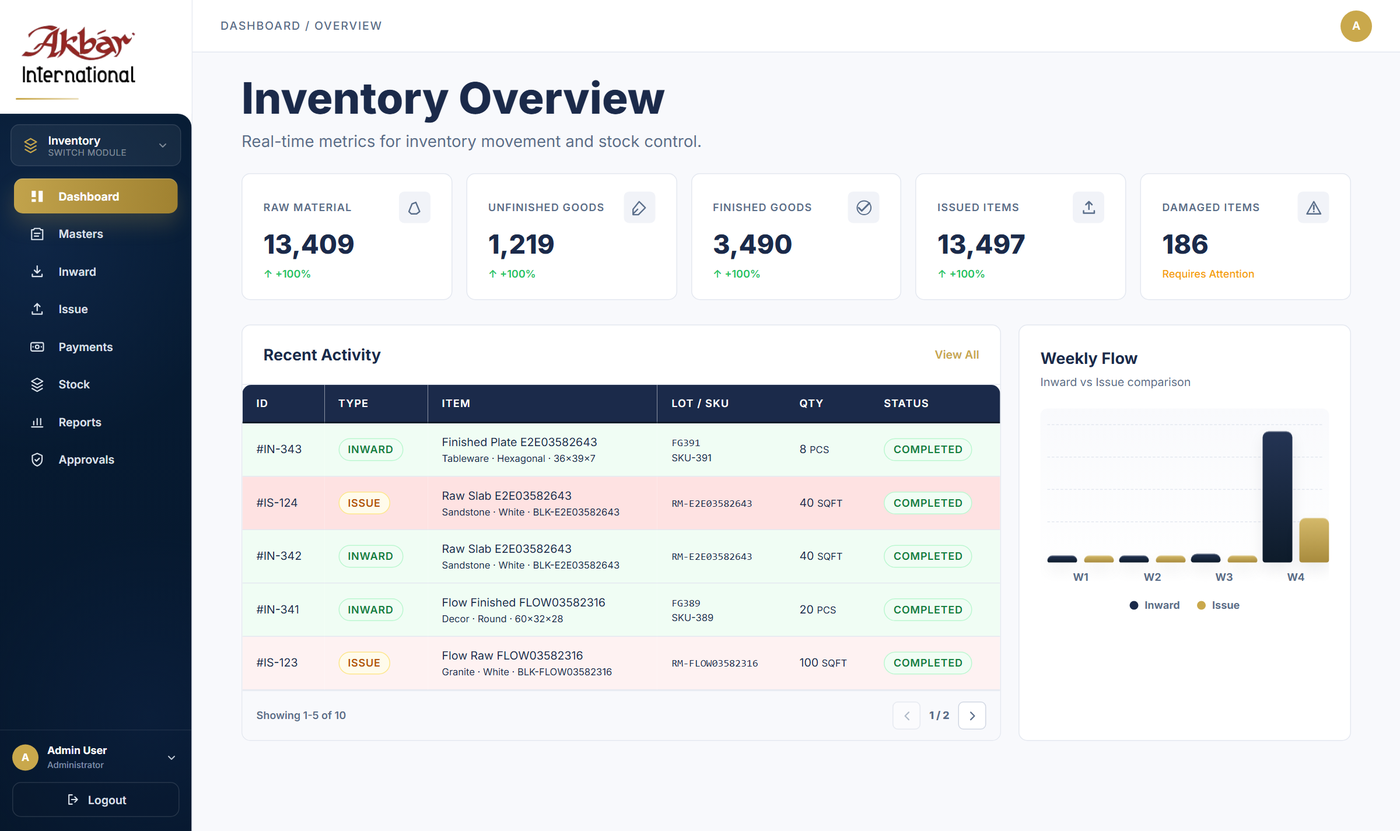Viewport: 1400px width, 831px height.
Task: Toggle the Inward series in chart legend
Action: [x=1155, y=605]
